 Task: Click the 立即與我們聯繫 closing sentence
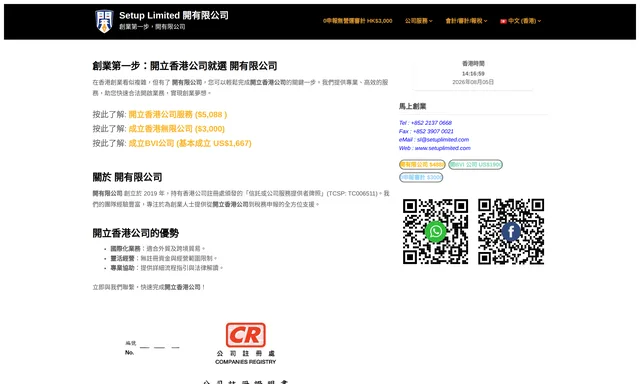(149, 287)
